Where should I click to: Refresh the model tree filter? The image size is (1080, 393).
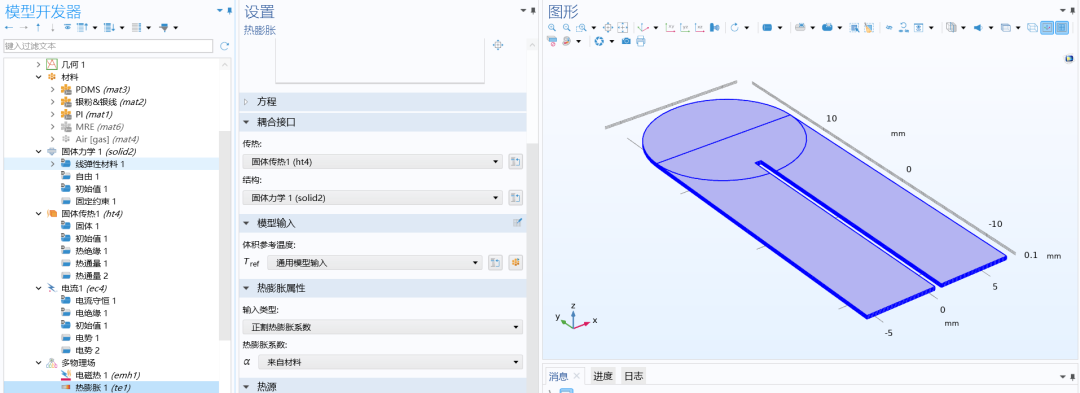click(224, 46)
